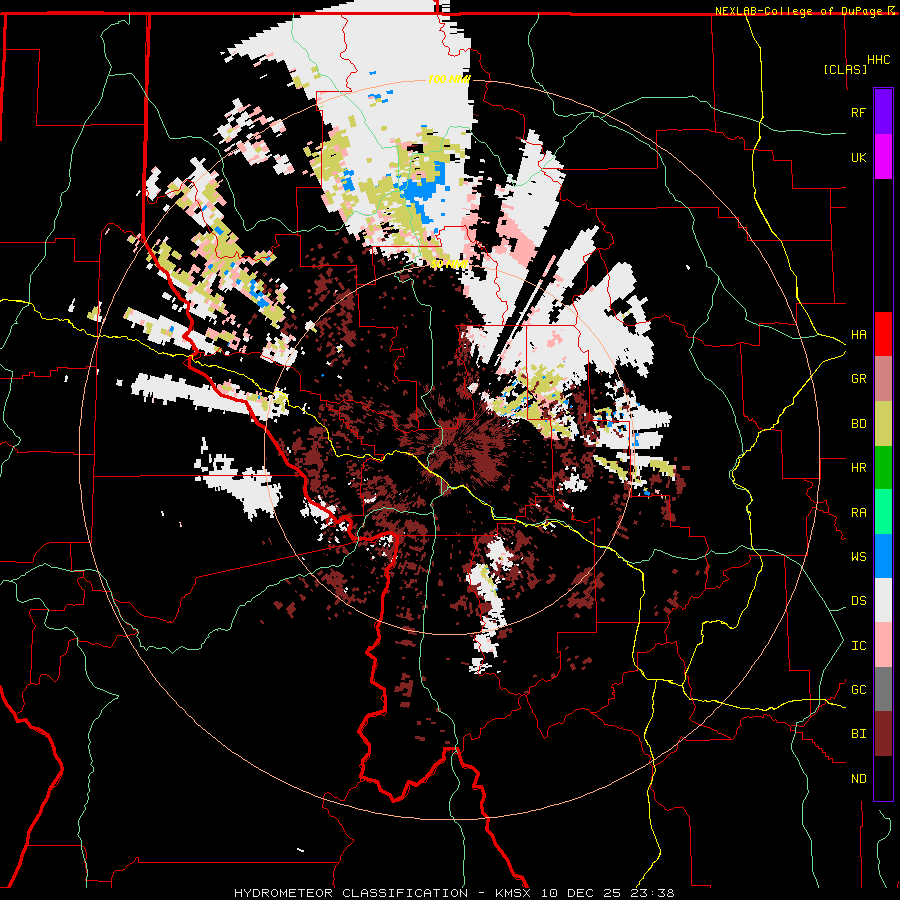
Task: Click the UK legend label text
Action: click(x=858, y=157)
